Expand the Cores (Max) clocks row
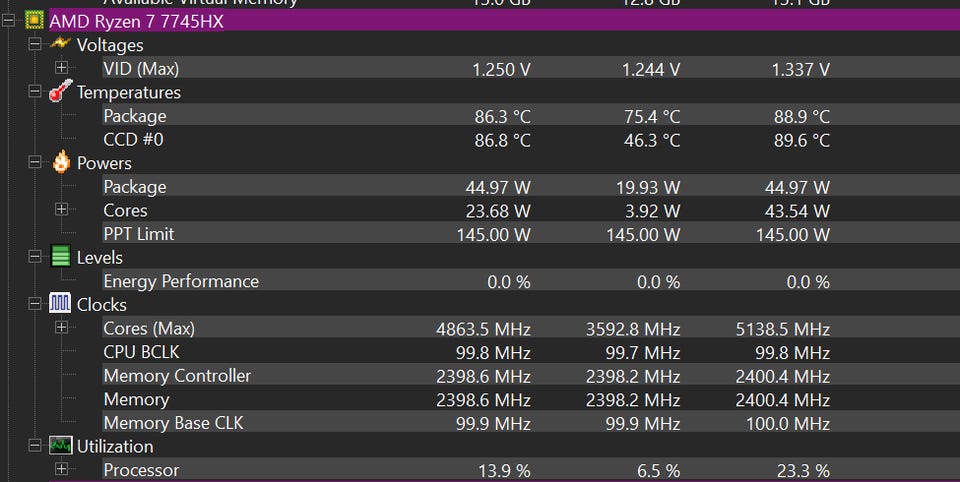This screenshot has width=960, height=482. 61,328
